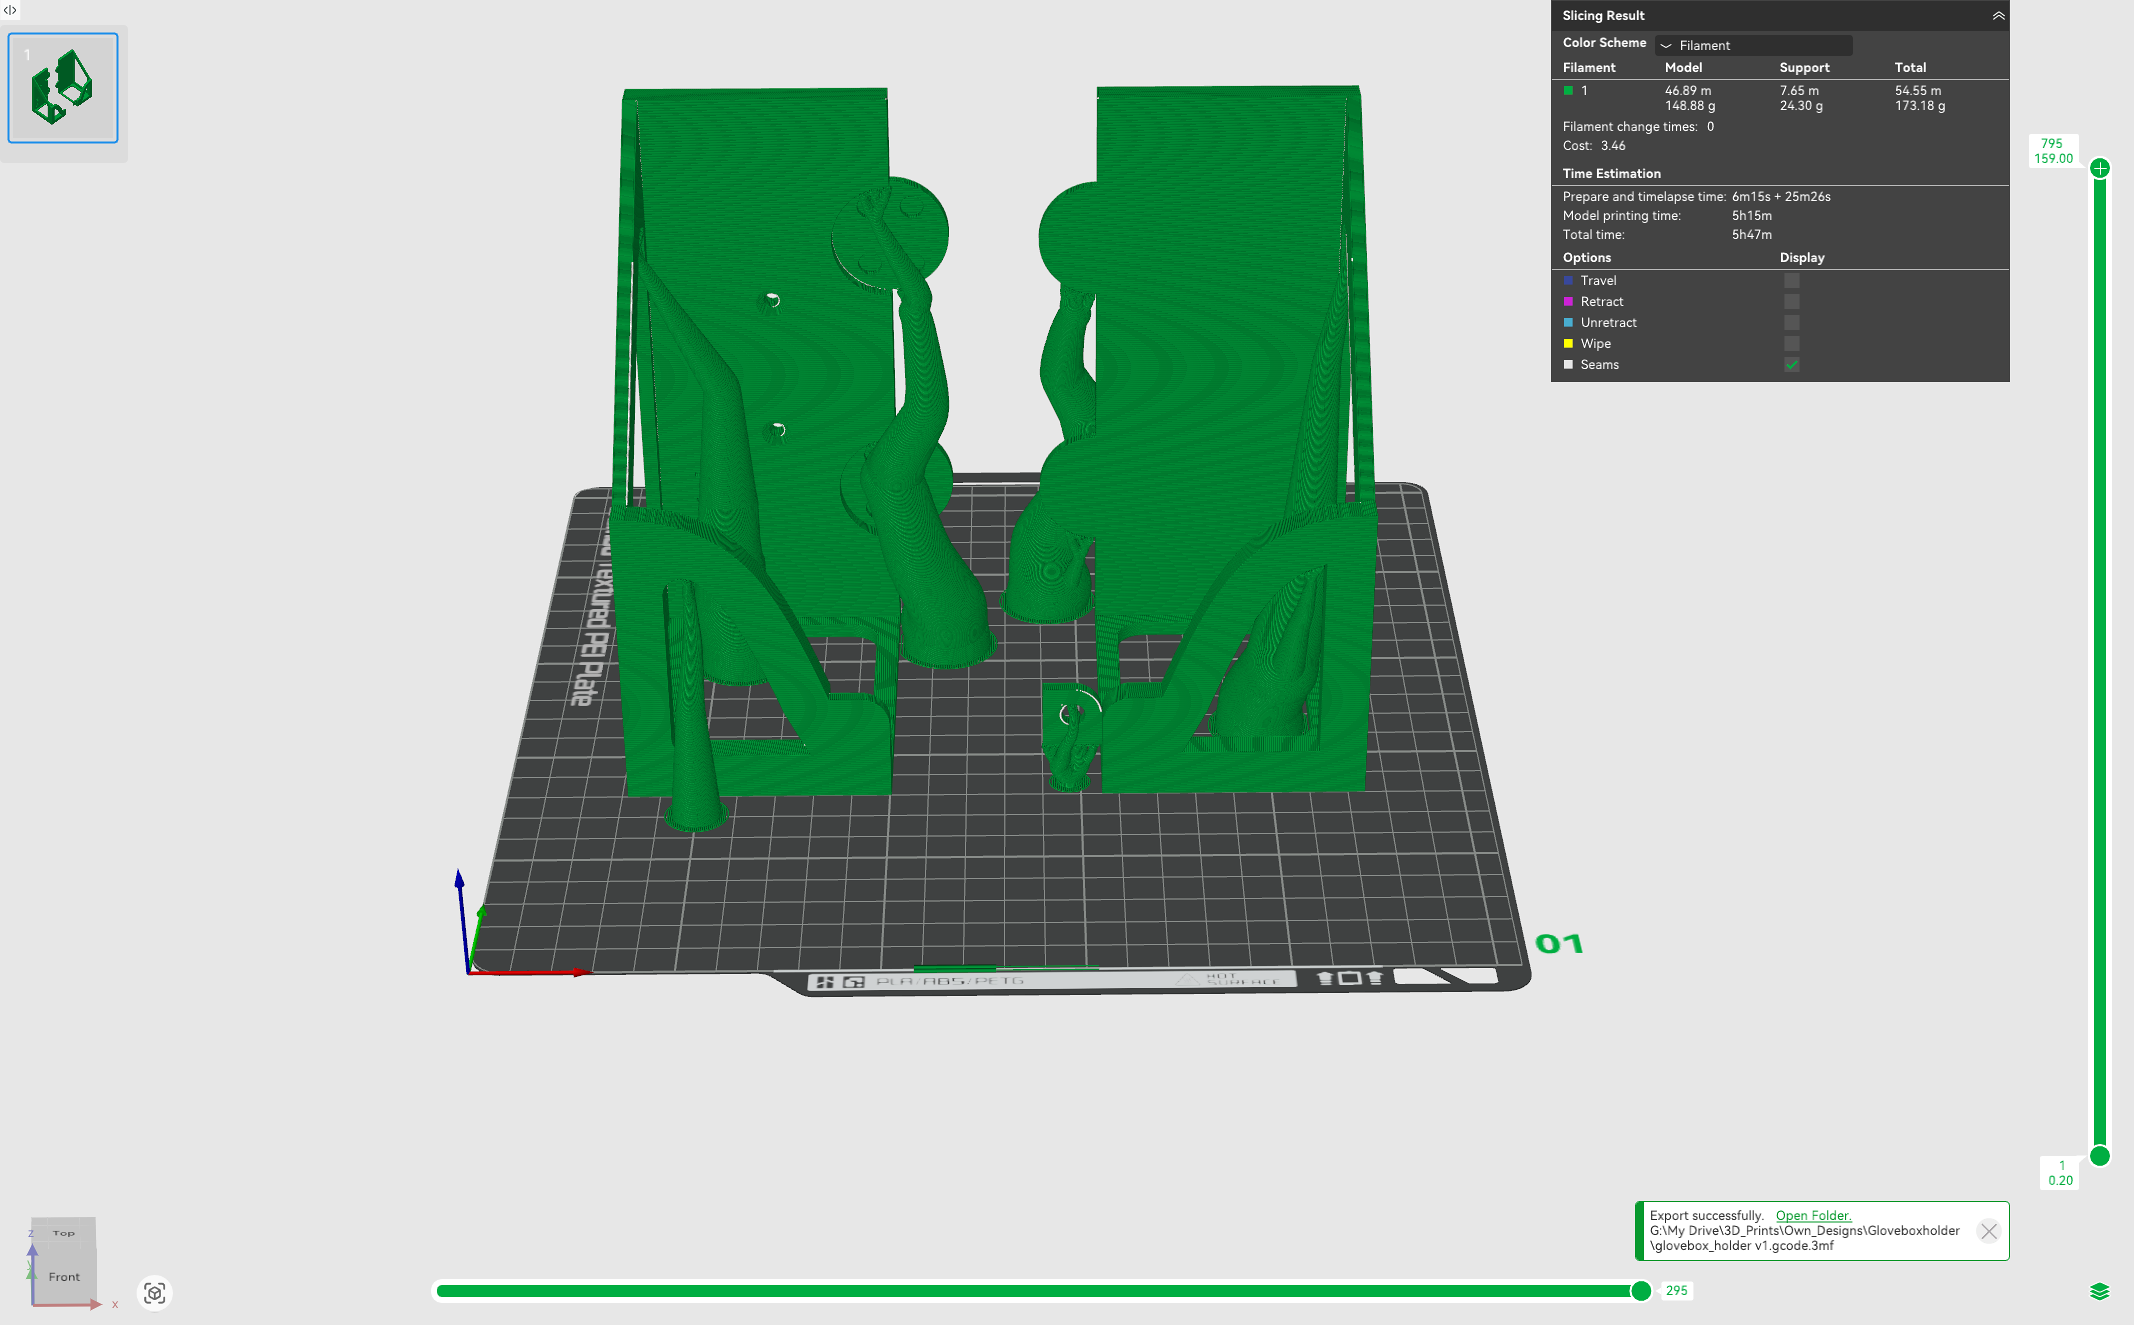Click the '795 159.00' top layer label

point(2053,151)
